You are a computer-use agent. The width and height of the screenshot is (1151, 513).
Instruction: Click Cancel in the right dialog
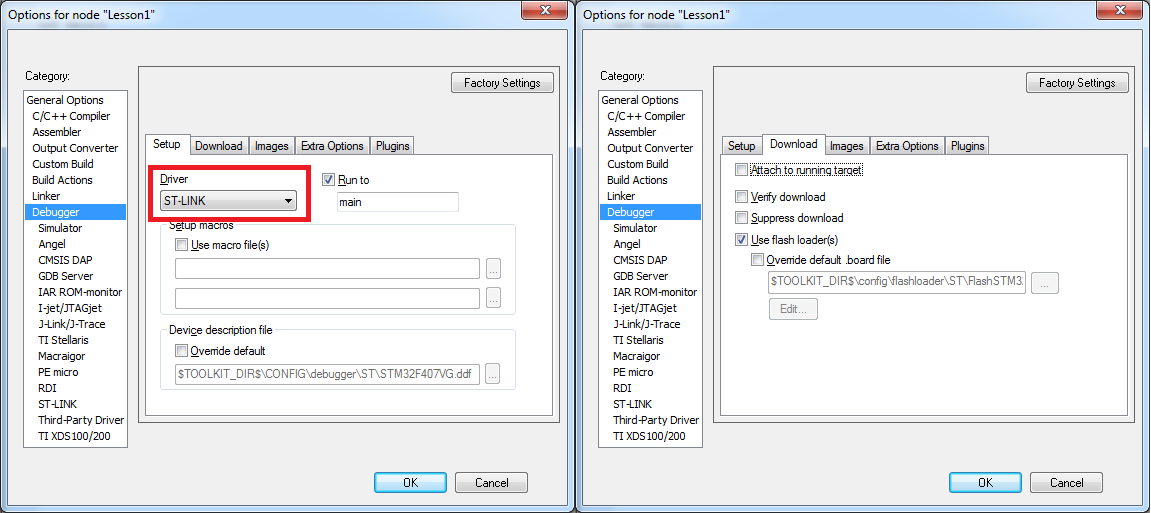click(x=1067, y=482)
